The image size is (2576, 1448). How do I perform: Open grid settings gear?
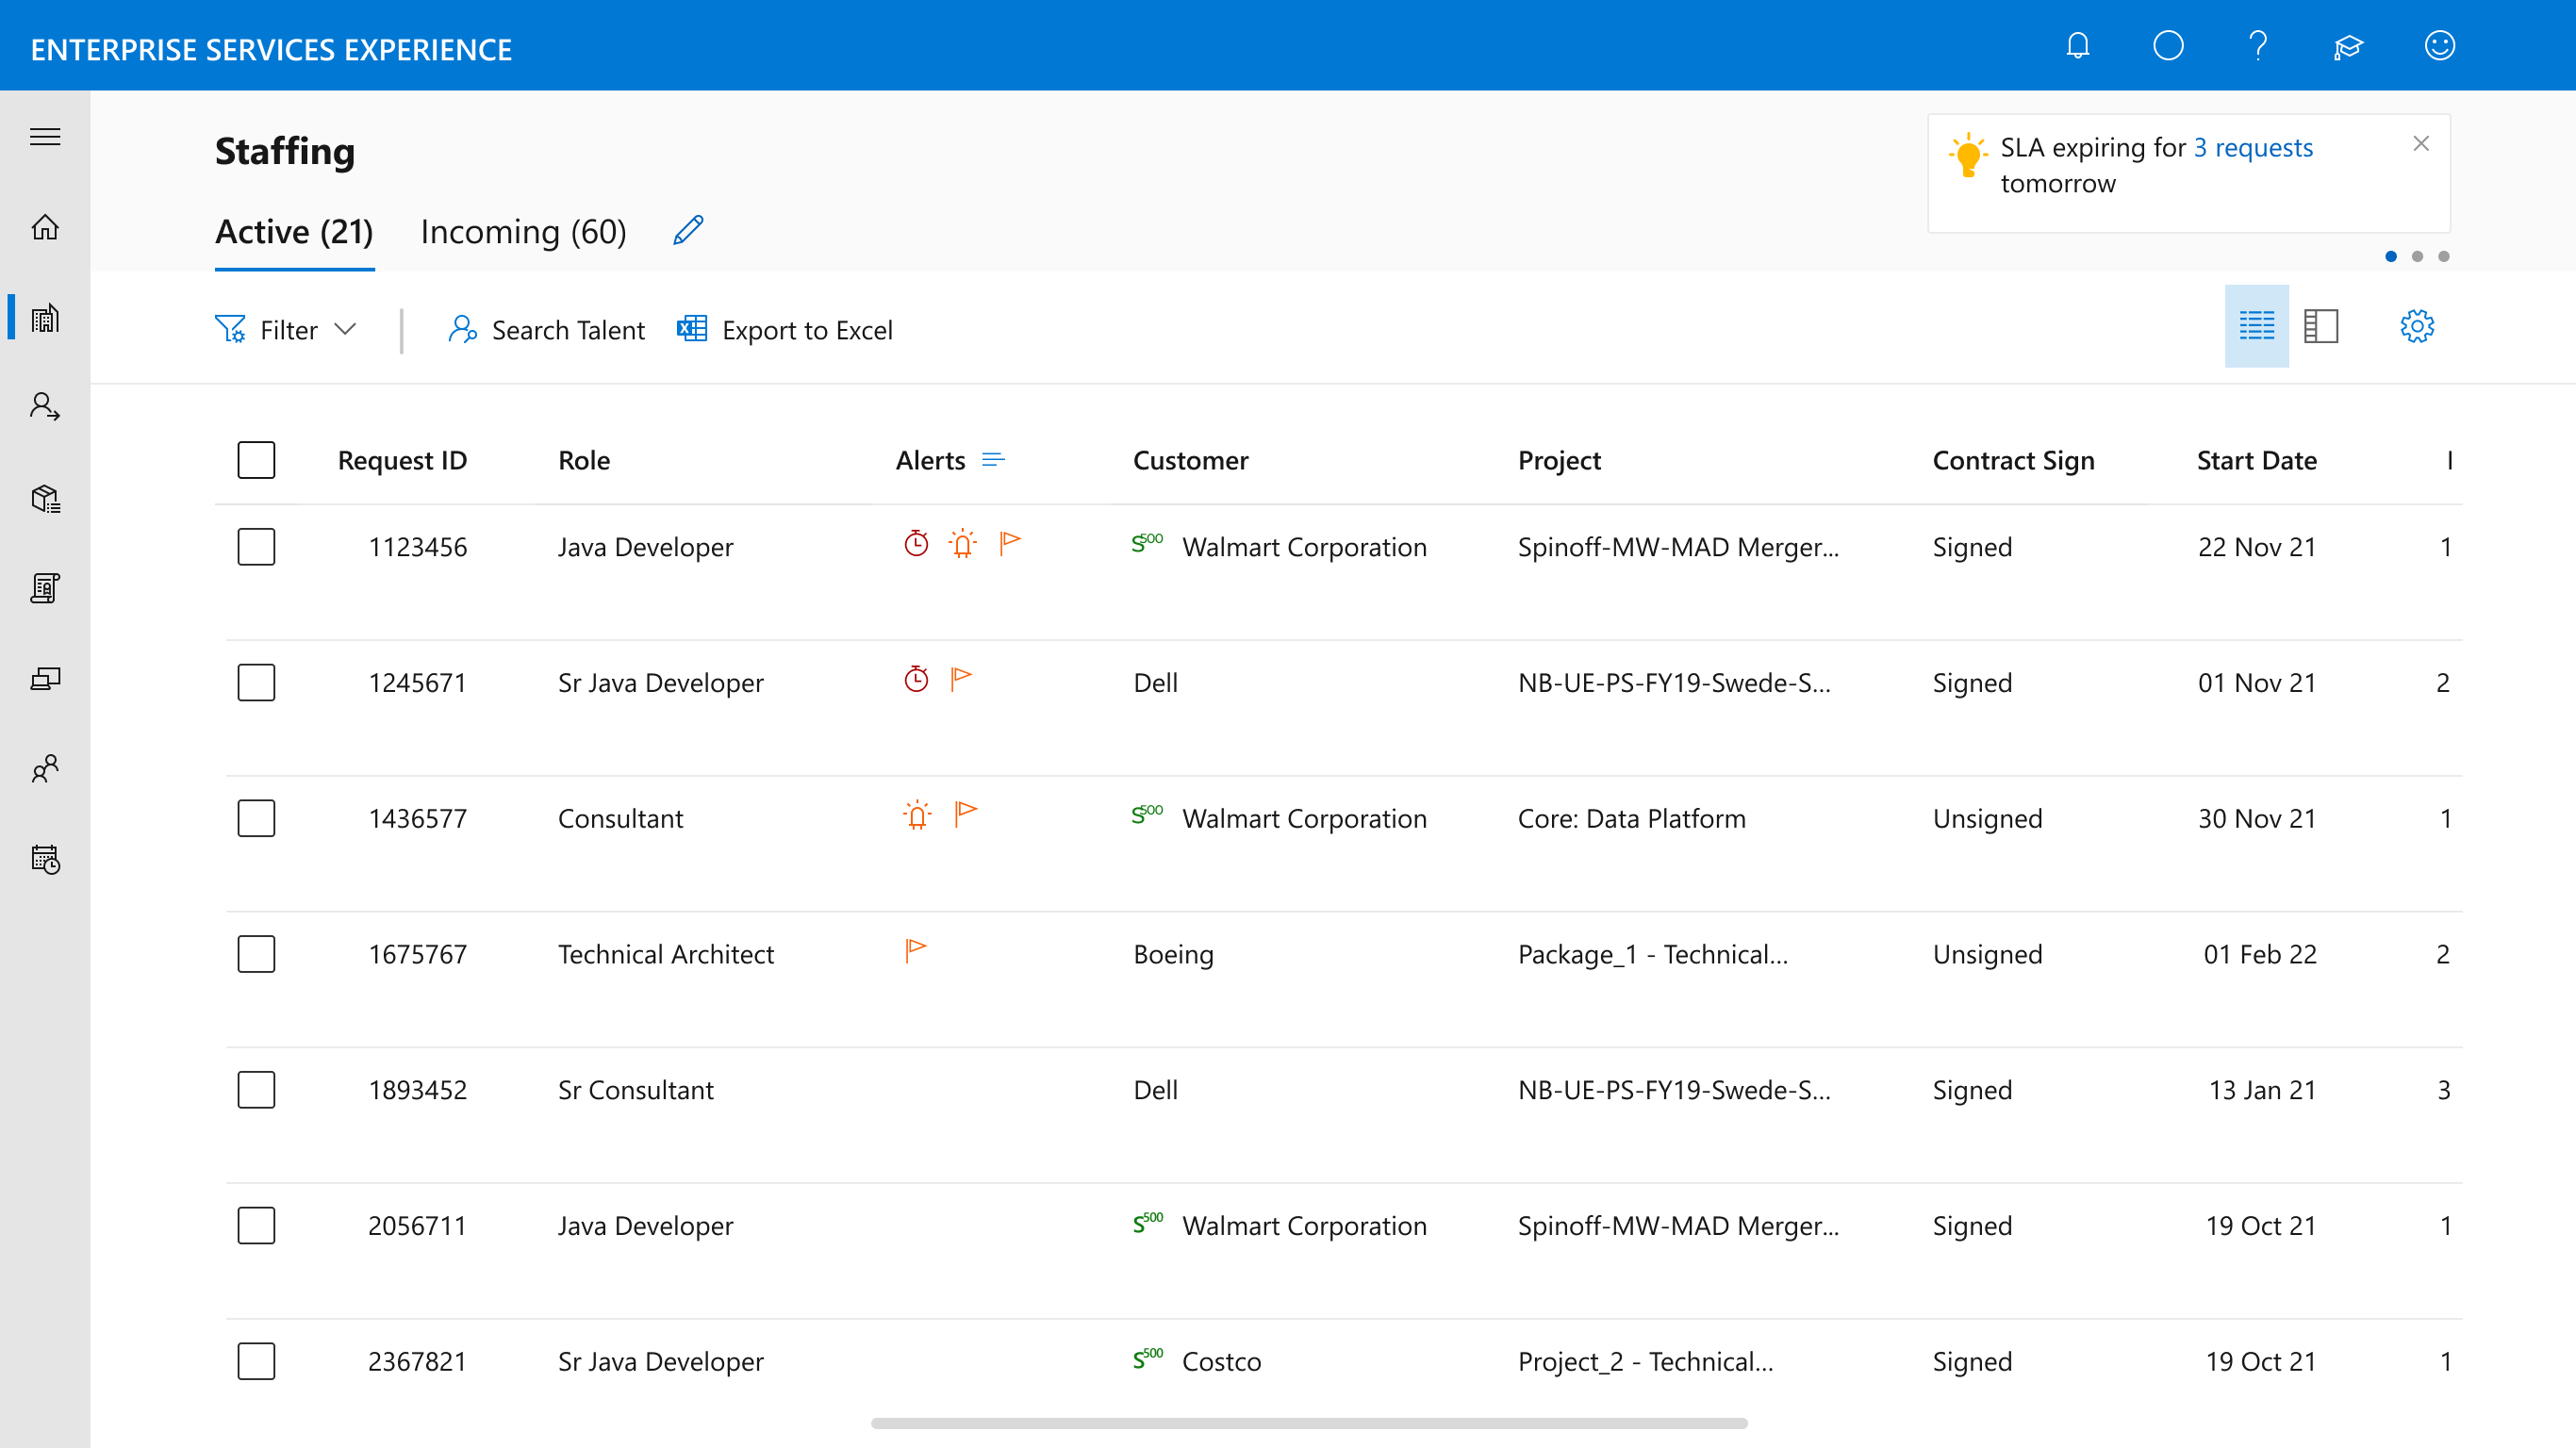pyautogui.click(x=2417, y=326)
